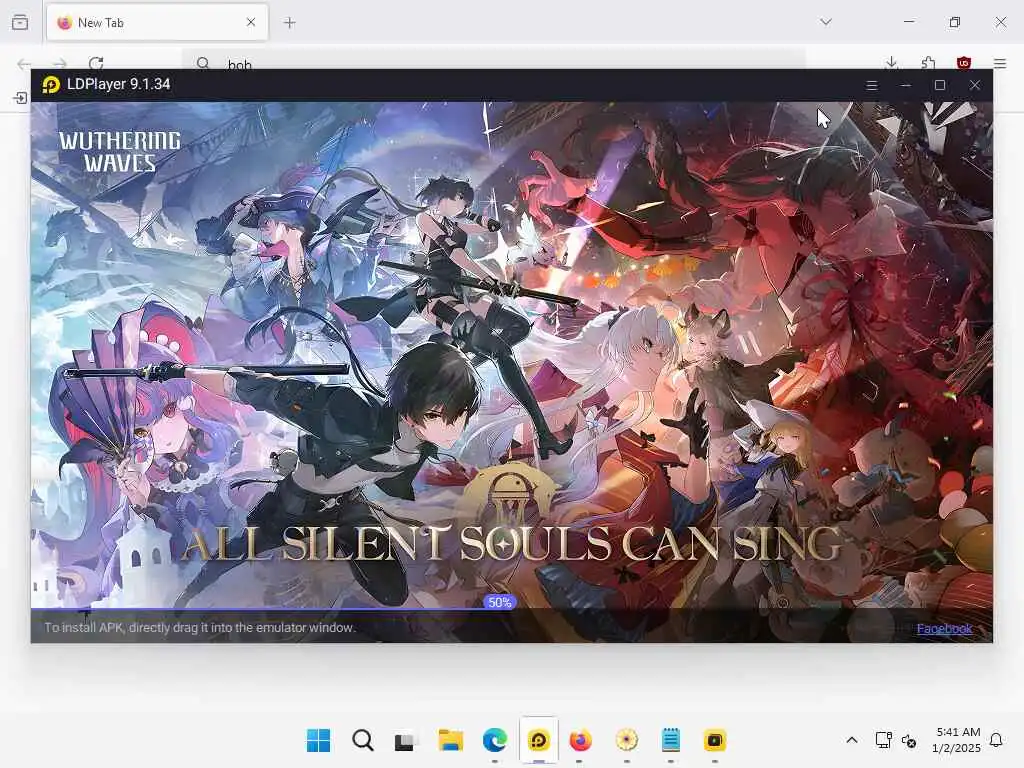
Task: Open Firefox application menu
Action: 1000,63
